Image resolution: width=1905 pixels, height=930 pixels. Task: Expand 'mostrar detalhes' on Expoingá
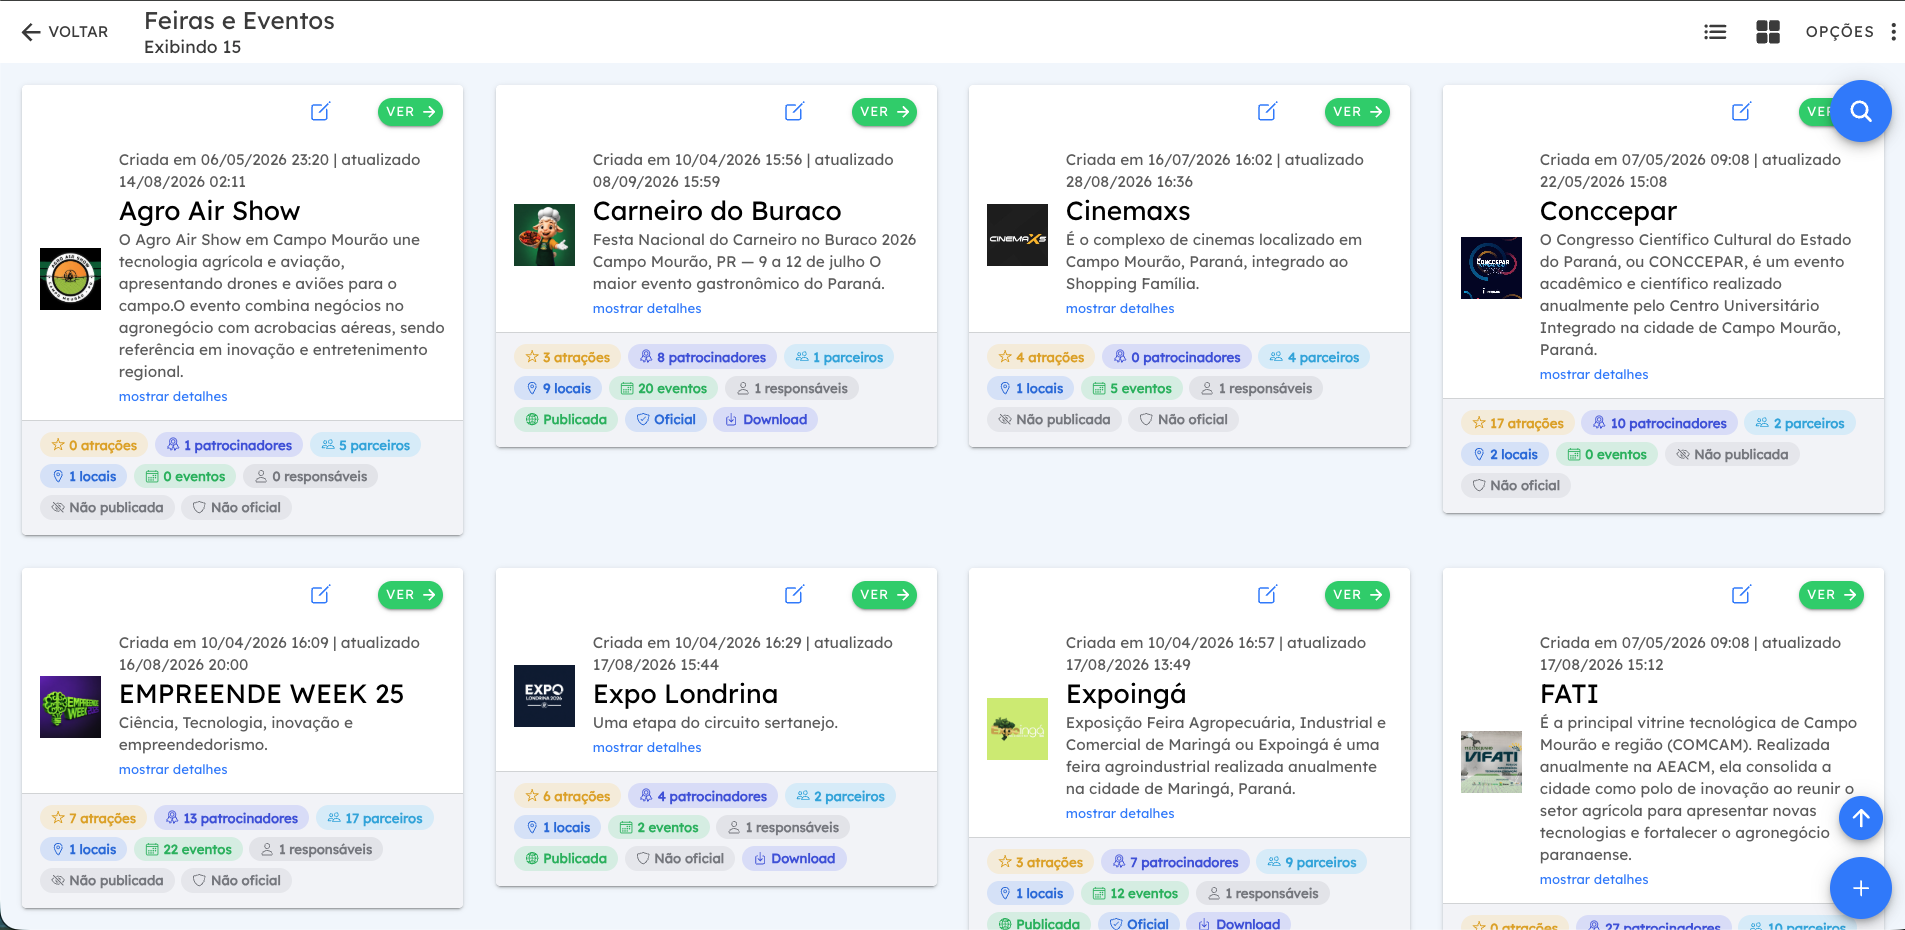point(1120,814)
